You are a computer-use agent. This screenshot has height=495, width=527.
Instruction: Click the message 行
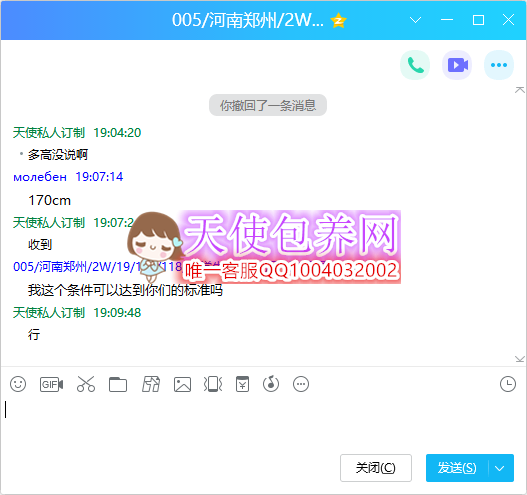point(34,334)
